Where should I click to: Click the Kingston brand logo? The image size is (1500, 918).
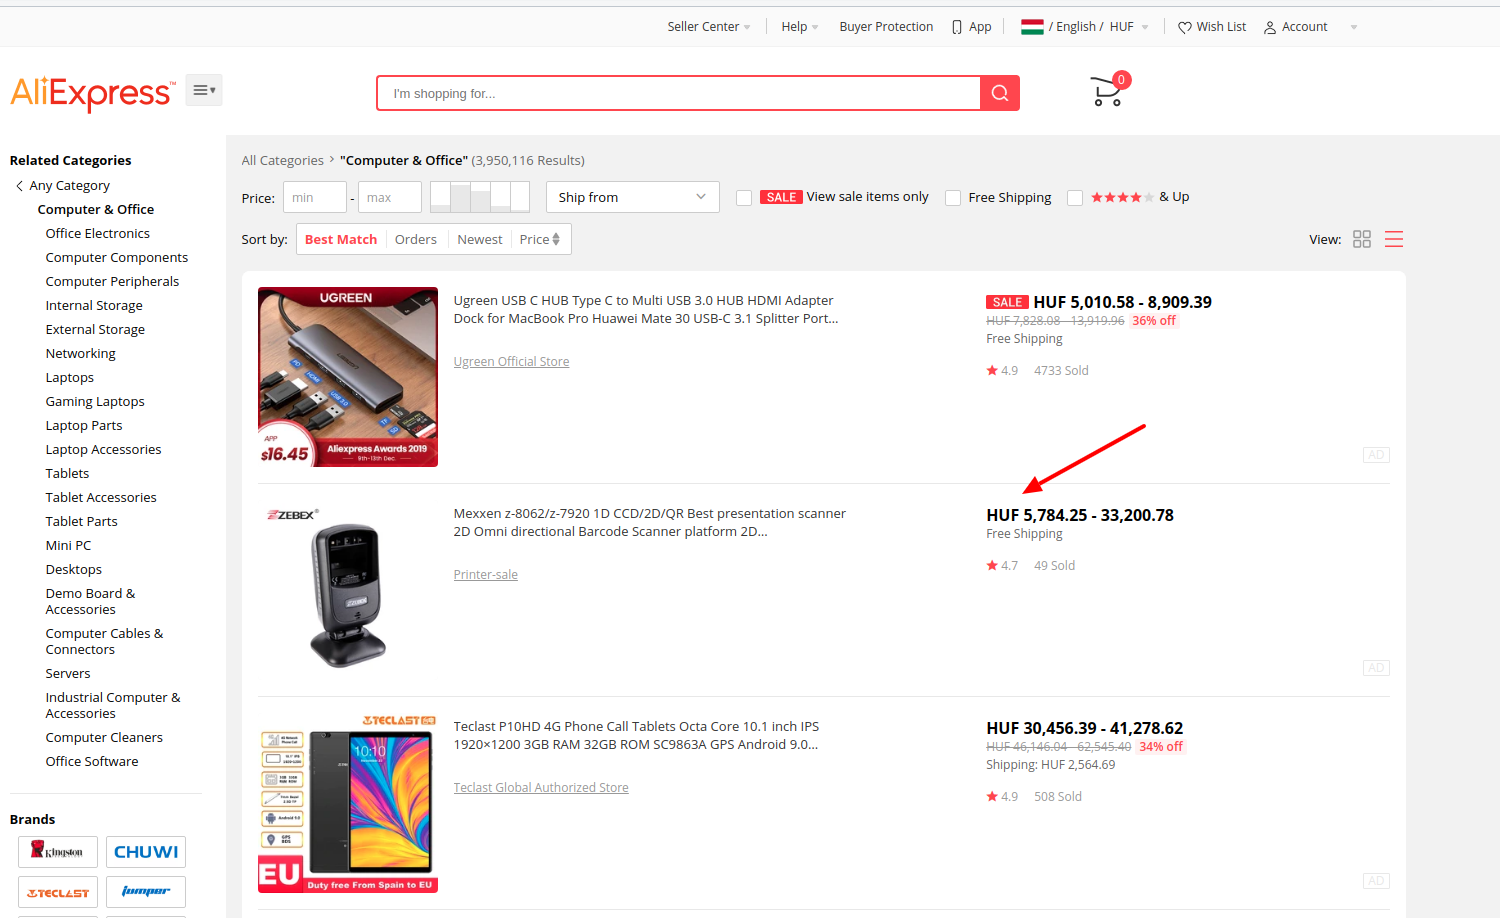pos(58,852)
